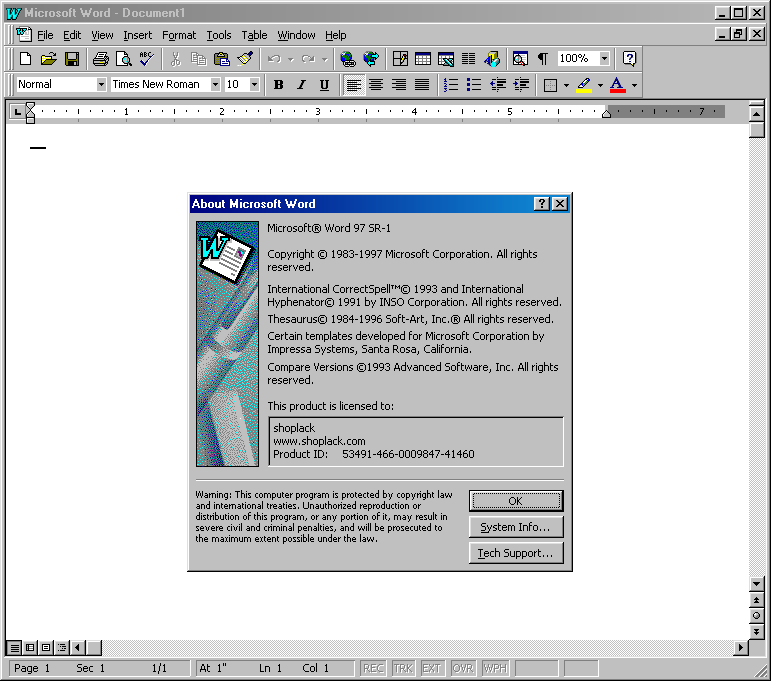This screenshot has width=771, height=681.
Task: Select the Format Painter brush
Action: tap(245, 59)
